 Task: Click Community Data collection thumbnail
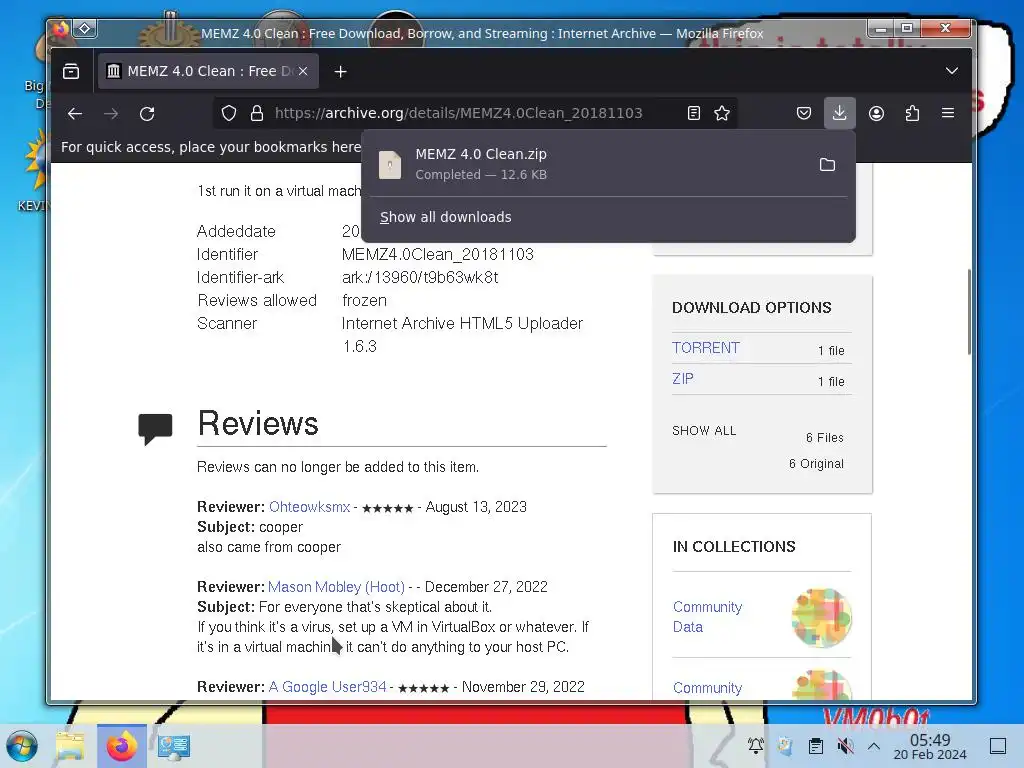[822, 617]
